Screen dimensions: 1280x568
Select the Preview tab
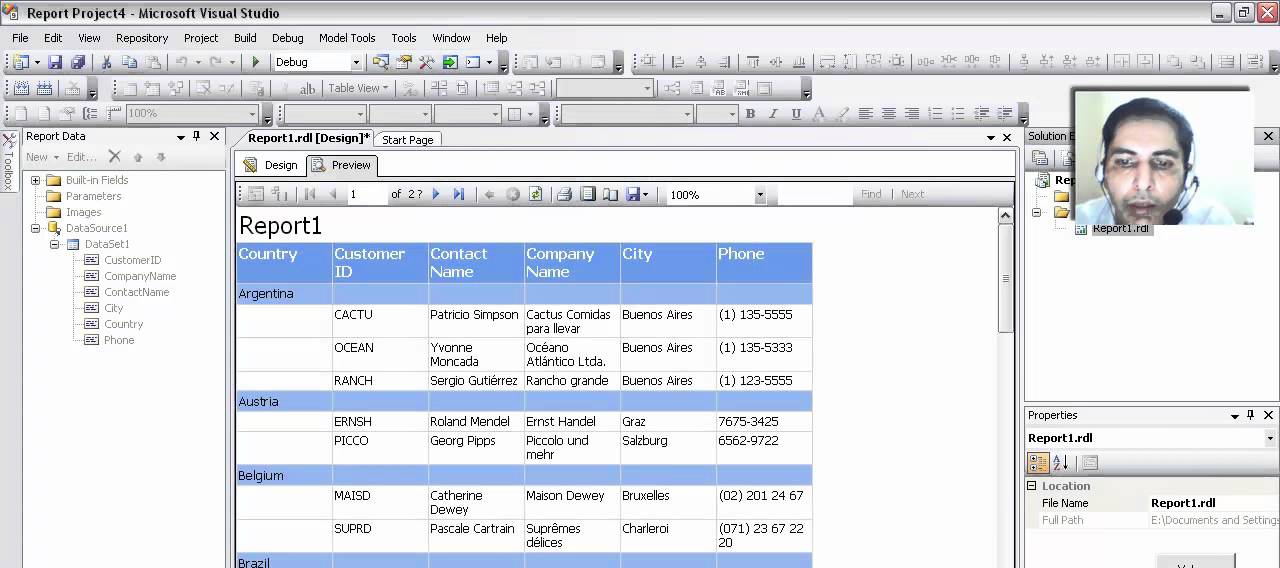(342, 165)
